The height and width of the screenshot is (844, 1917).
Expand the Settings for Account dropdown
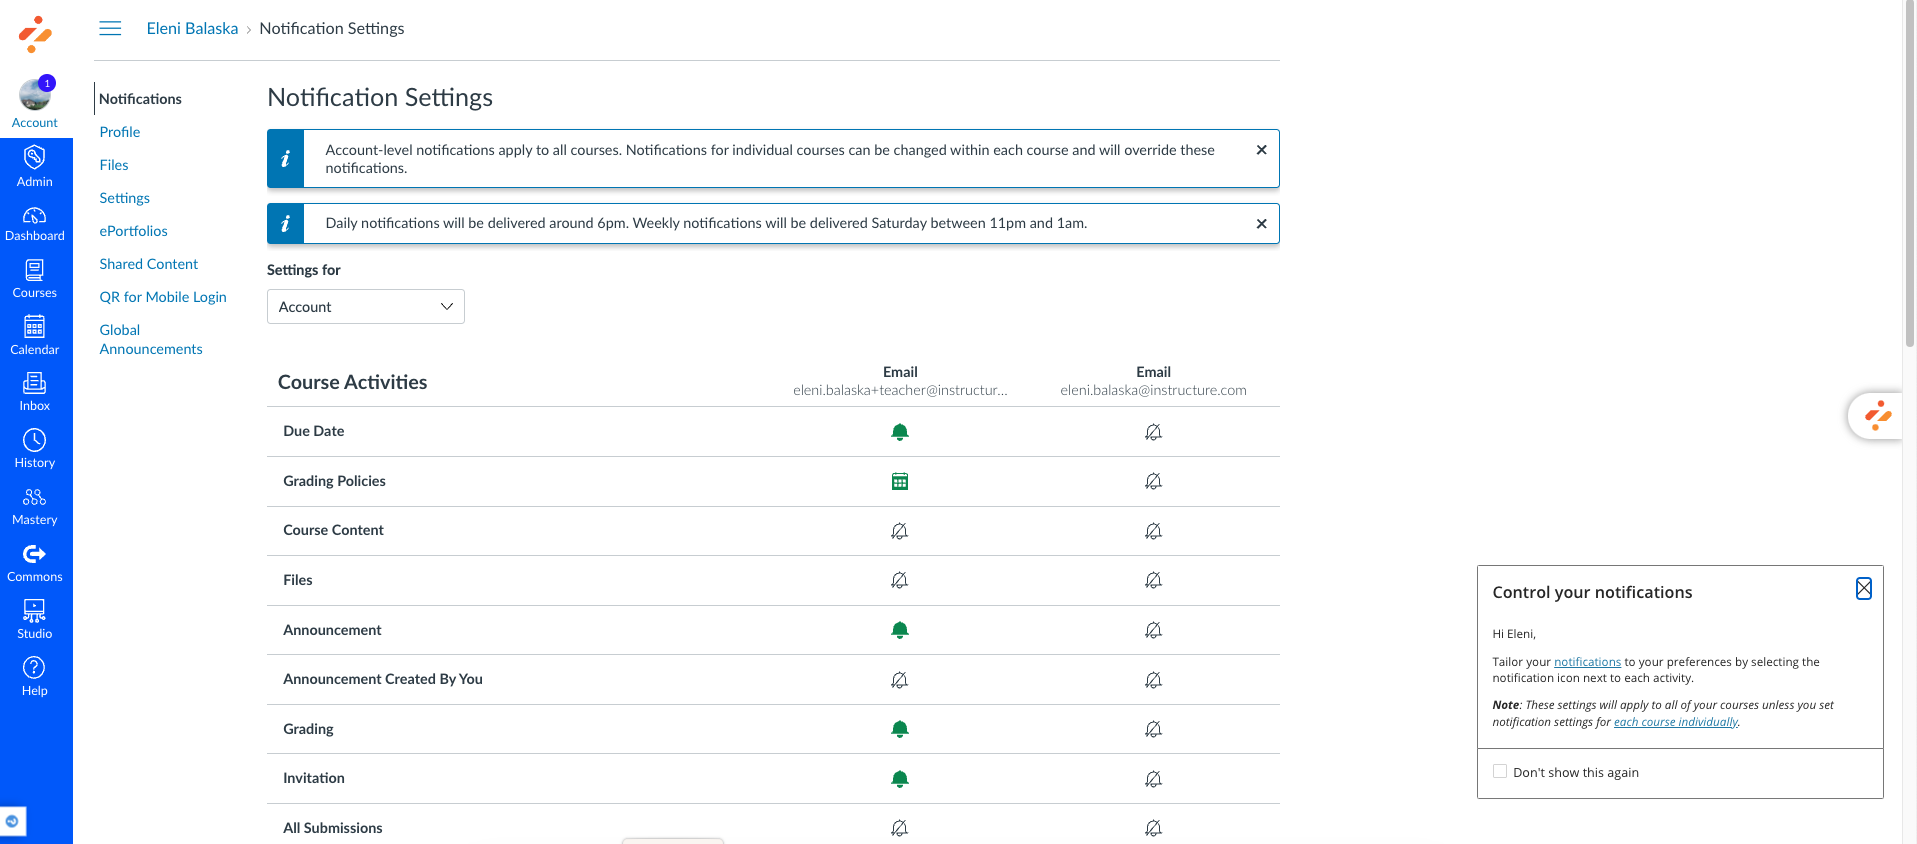point(365,307)
